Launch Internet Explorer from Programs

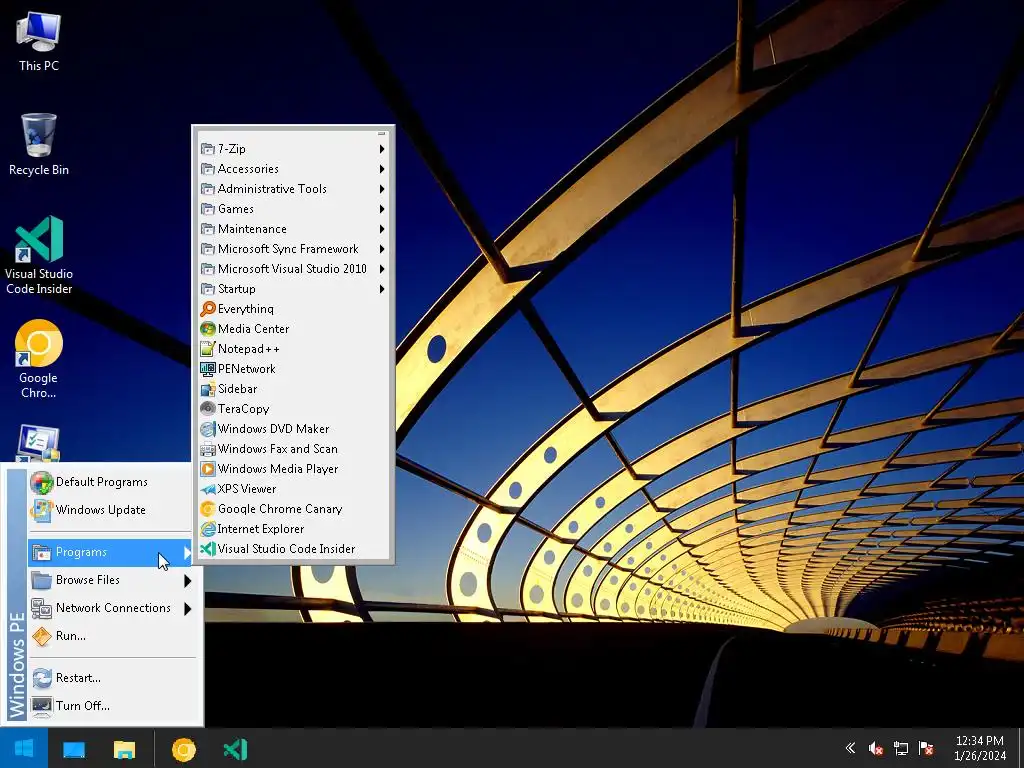pos(293,529)
